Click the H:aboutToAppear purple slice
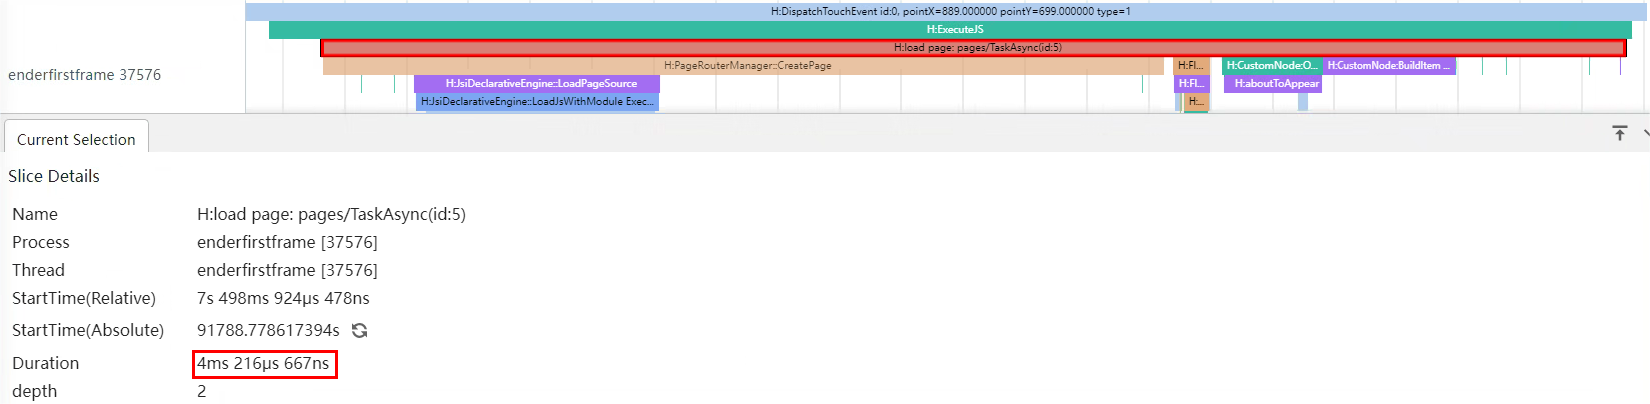1650x404 pixels. (1274, 84)
